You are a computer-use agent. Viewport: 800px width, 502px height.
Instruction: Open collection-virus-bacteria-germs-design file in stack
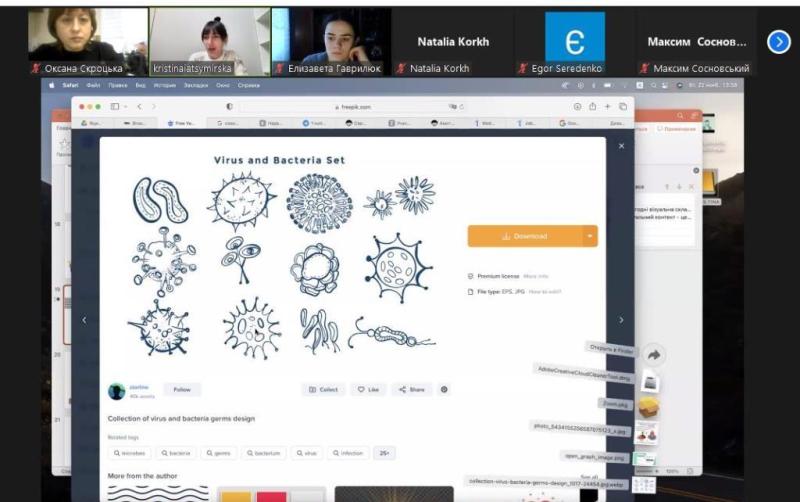tap(643, 485)
